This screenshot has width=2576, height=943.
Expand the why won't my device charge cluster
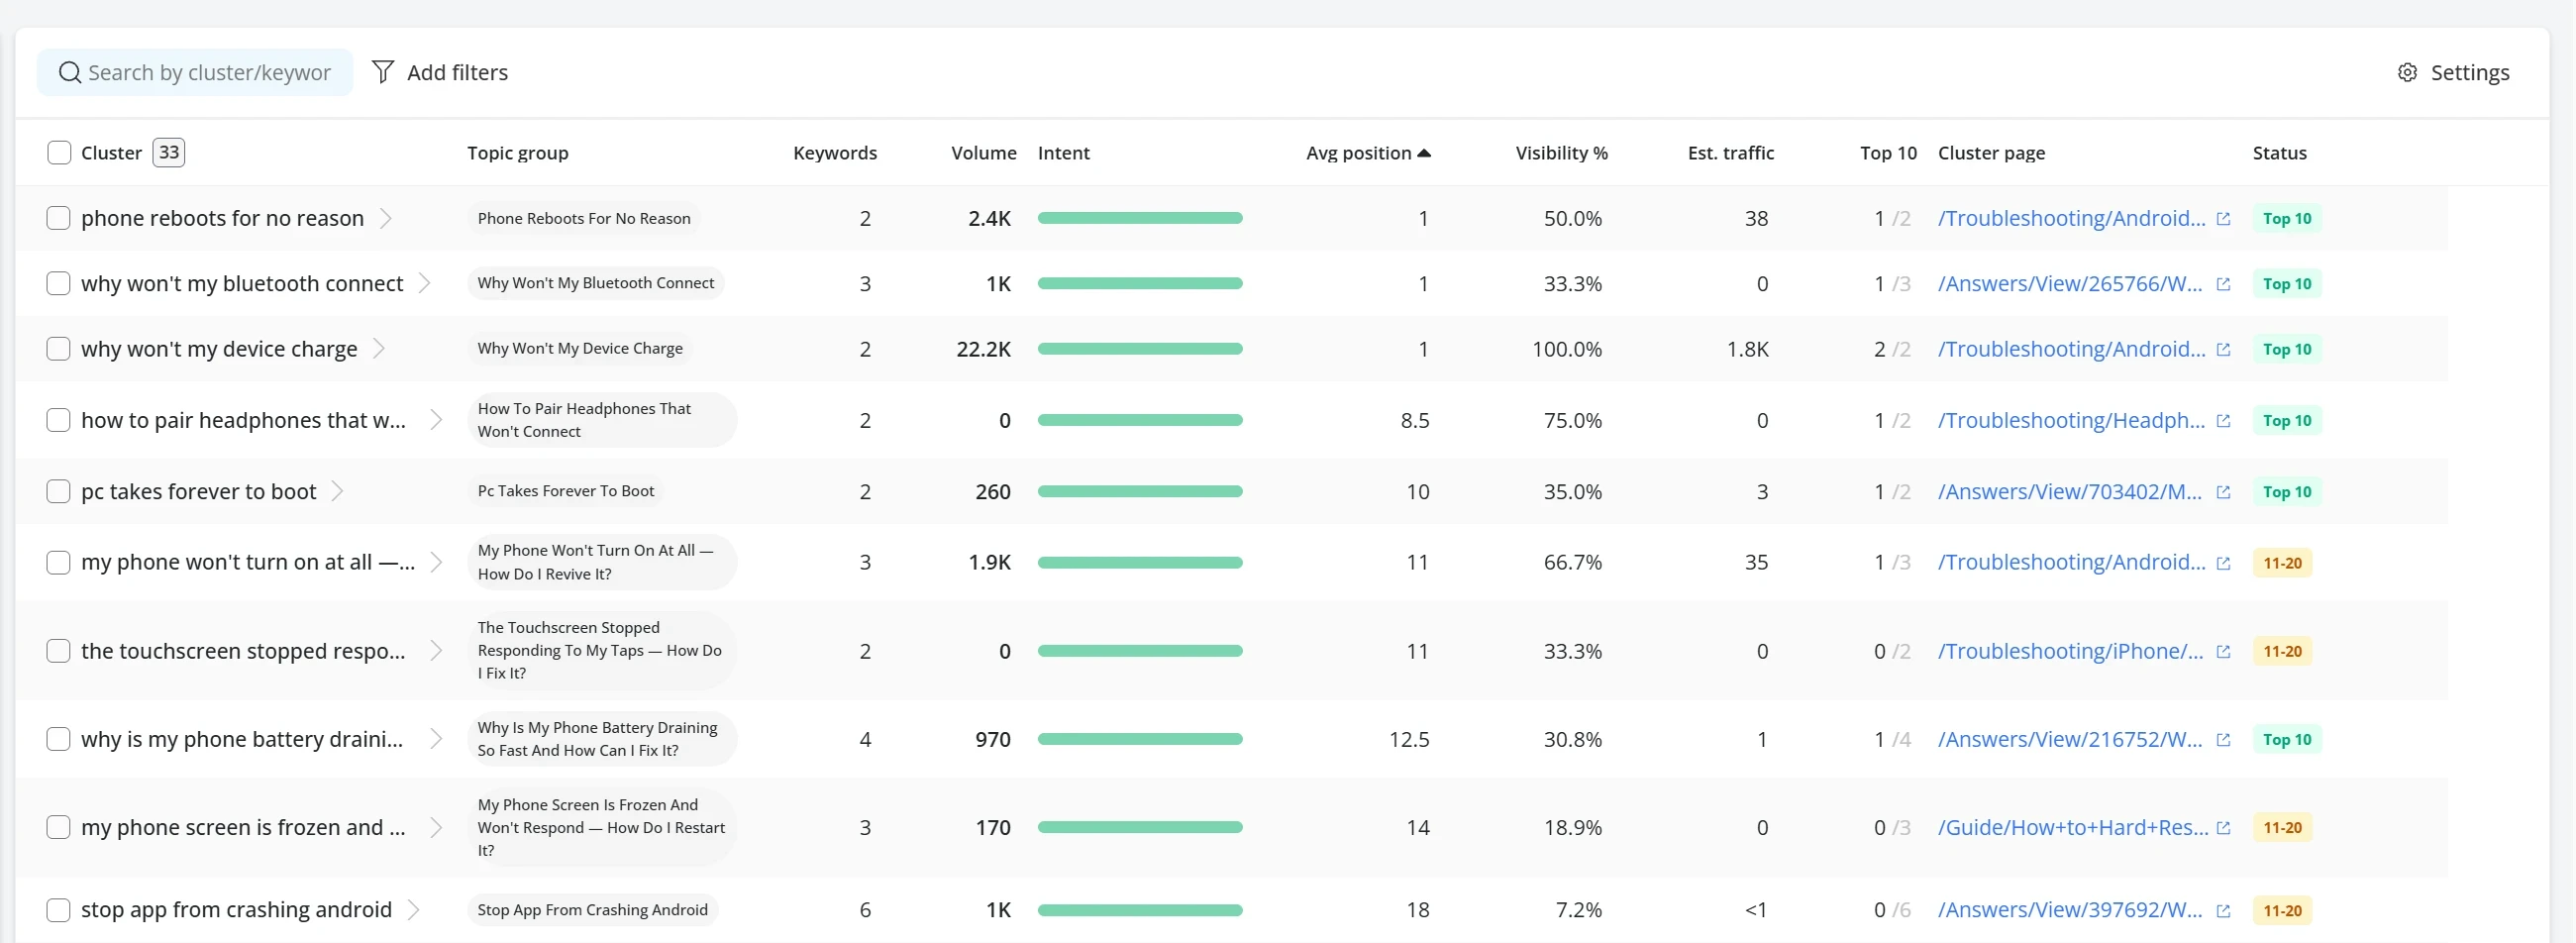coord(379,349)
